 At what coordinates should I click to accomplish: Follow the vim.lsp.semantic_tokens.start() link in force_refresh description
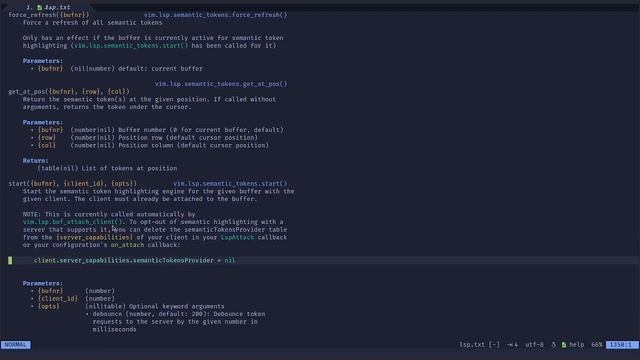131,46
